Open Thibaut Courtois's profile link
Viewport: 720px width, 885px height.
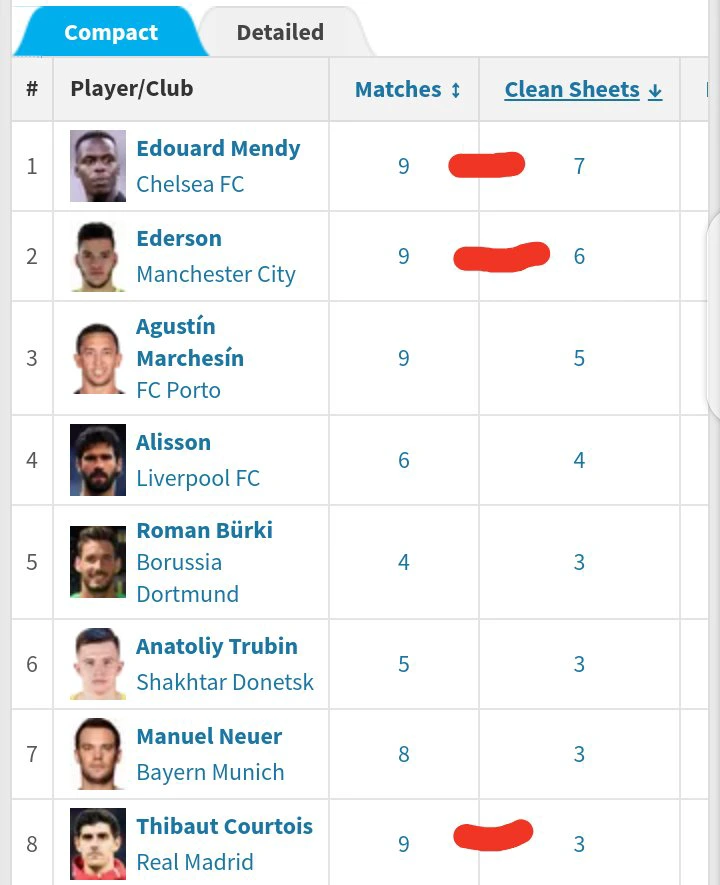224,827
